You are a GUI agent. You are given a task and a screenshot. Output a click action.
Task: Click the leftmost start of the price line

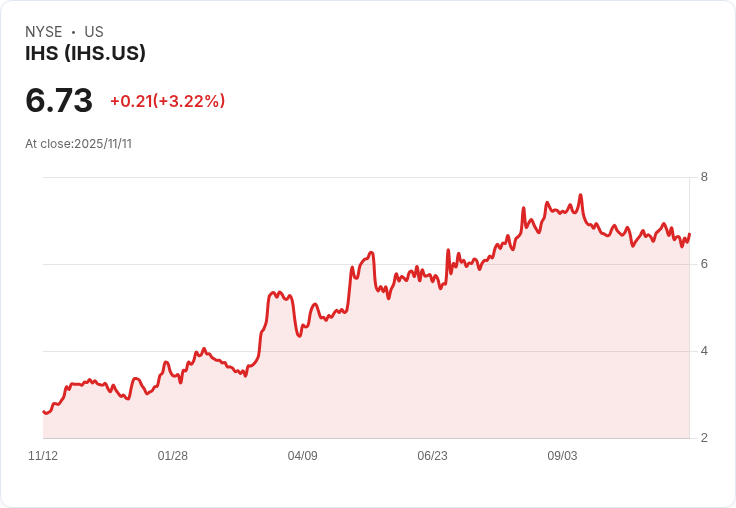tap(44, 411)
